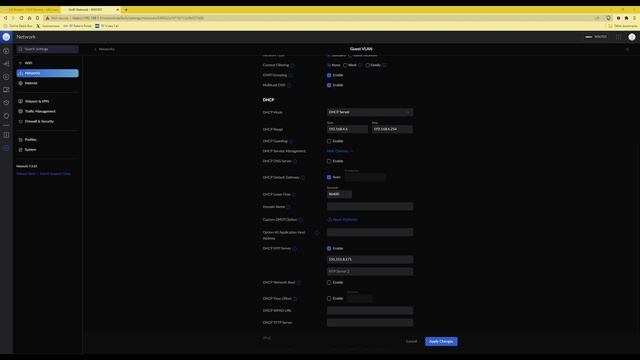Click the browser extensions puzzle icon

627,18
